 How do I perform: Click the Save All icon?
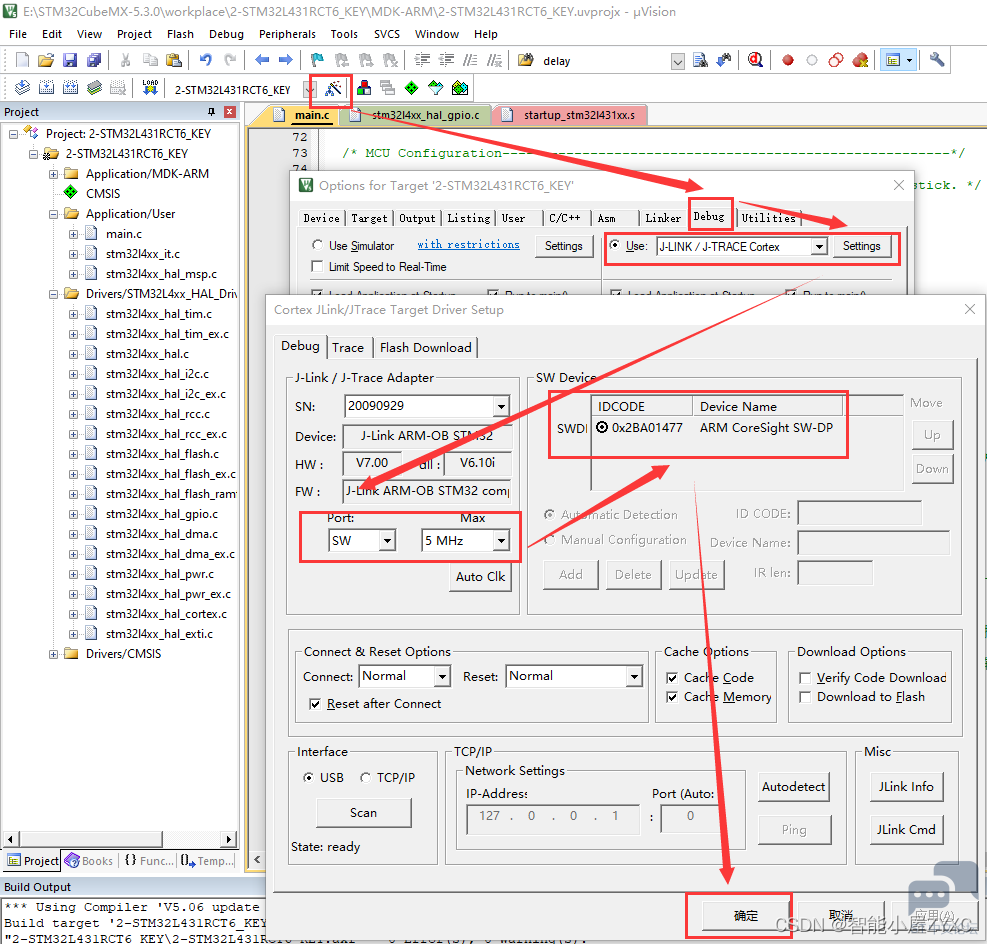(x=94, y=60)
